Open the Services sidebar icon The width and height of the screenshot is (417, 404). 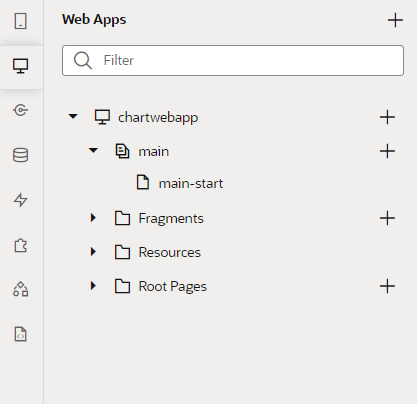(21, 110)
